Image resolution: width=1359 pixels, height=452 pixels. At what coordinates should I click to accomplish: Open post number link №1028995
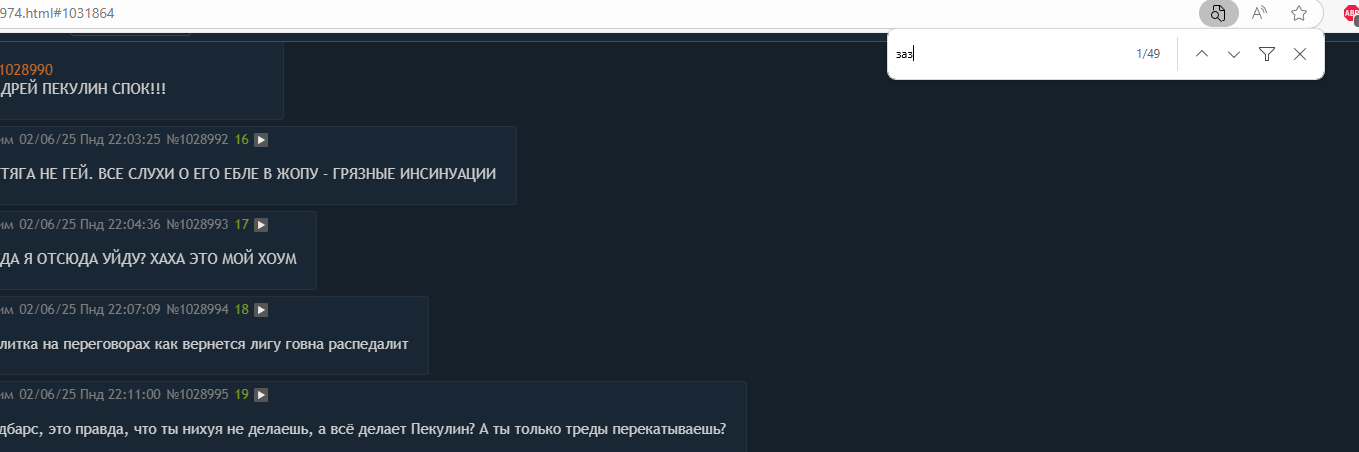pos(197,395)
